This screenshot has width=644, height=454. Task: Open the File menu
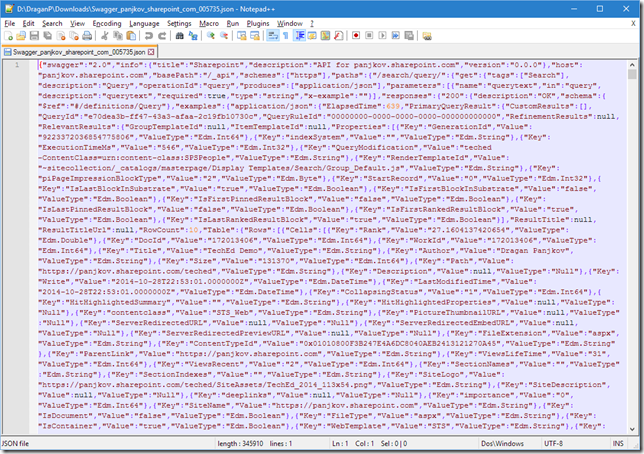(x=9, y=23)
